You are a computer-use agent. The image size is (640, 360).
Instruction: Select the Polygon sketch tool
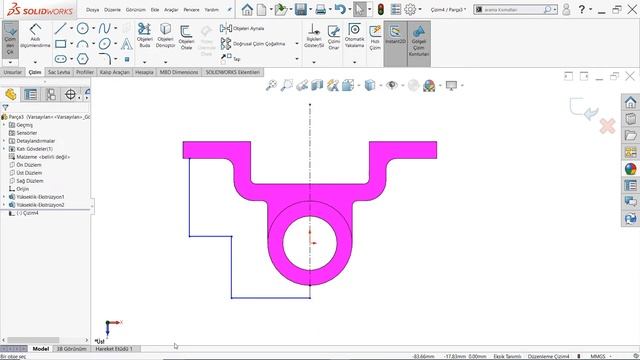83,59
